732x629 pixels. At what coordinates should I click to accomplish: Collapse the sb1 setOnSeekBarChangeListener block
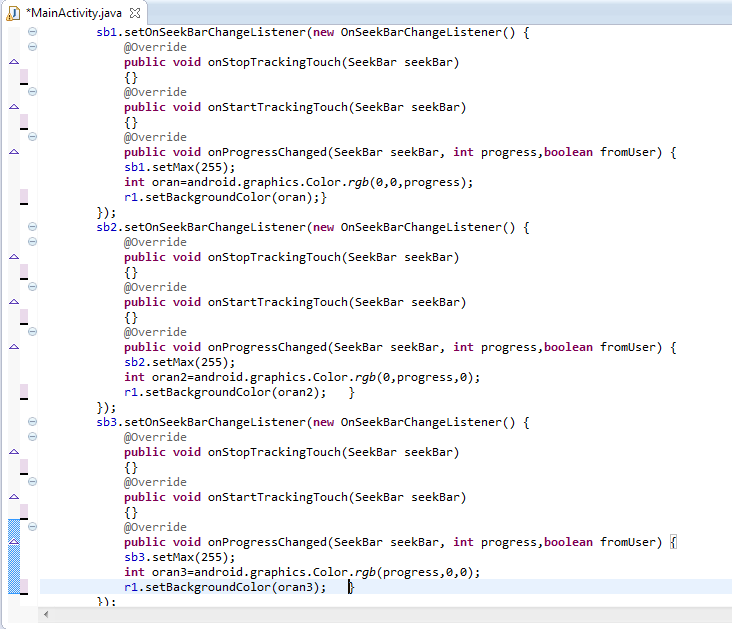[x=33, y=32]
